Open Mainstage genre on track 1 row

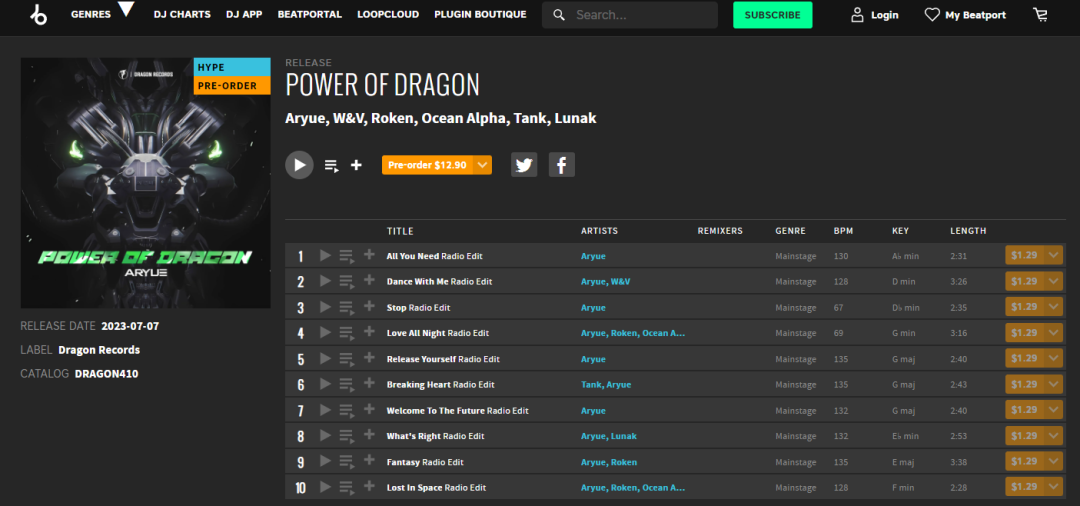[796, 256]
